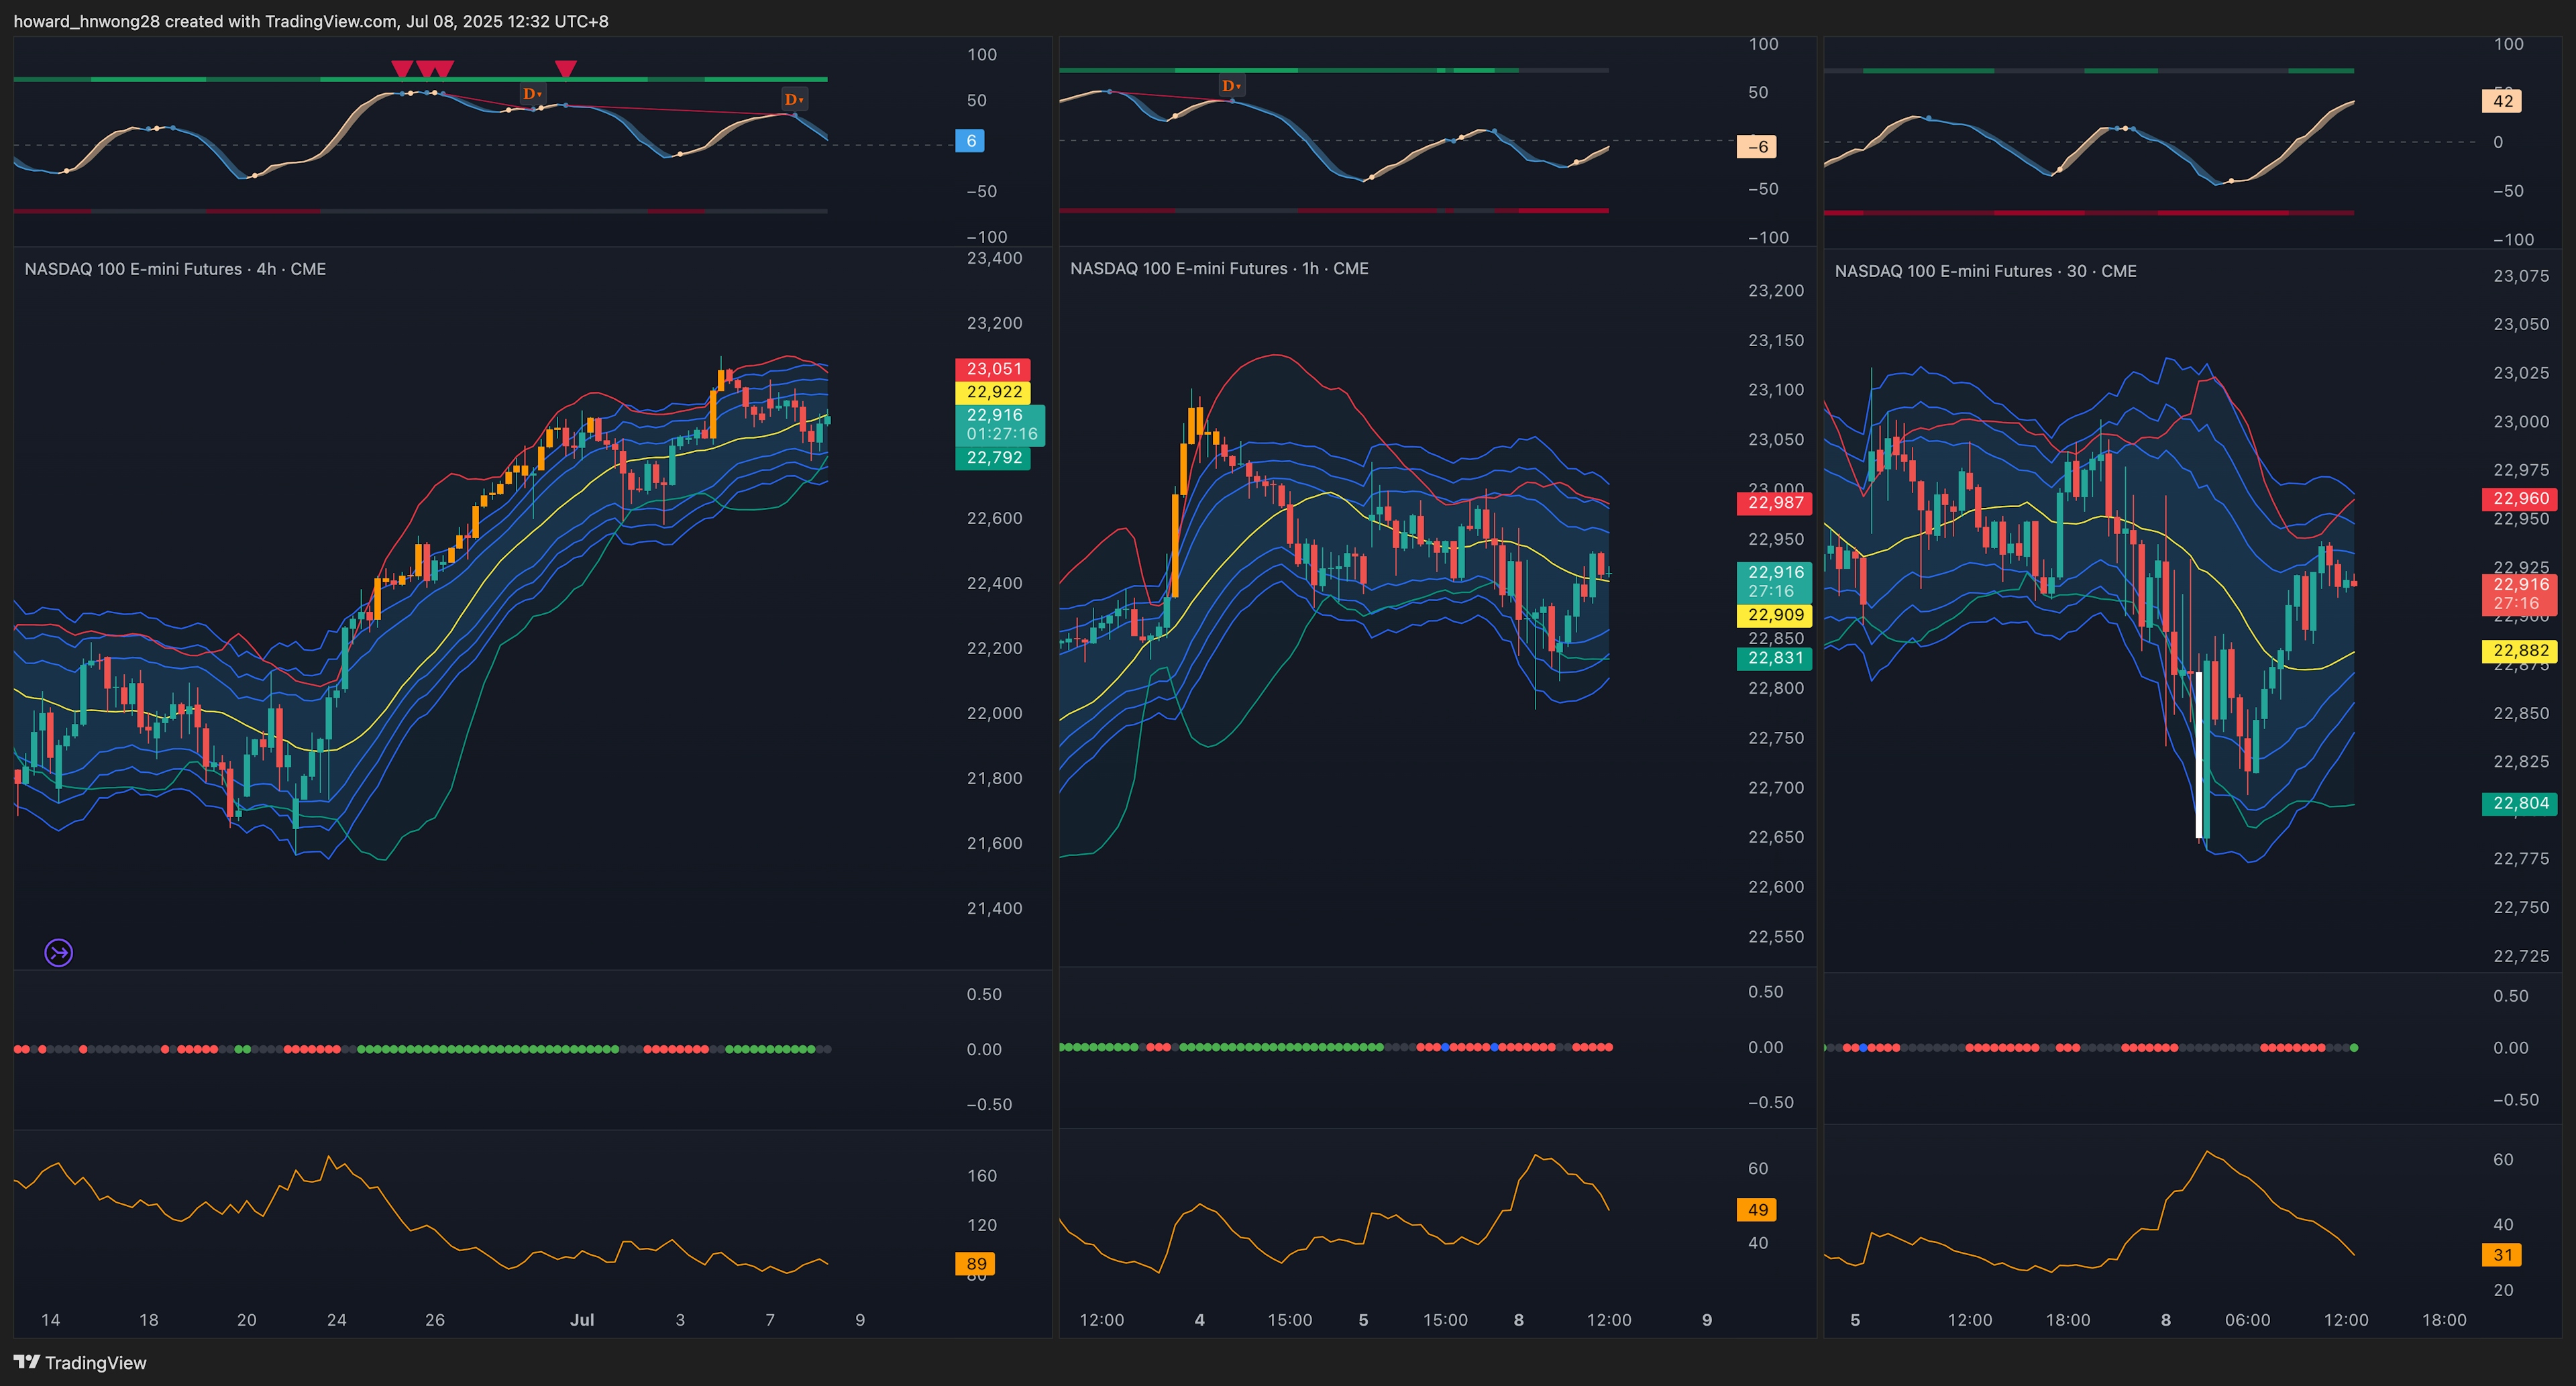
Task: Click the red 22,916 current price label on the 30-minute chart
Action: click(2519, 594)
